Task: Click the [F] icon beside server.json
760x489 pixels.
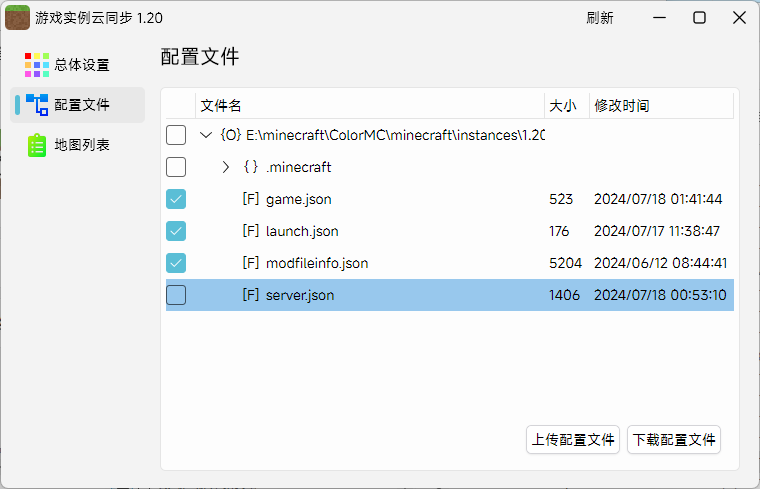Action: 251,295
